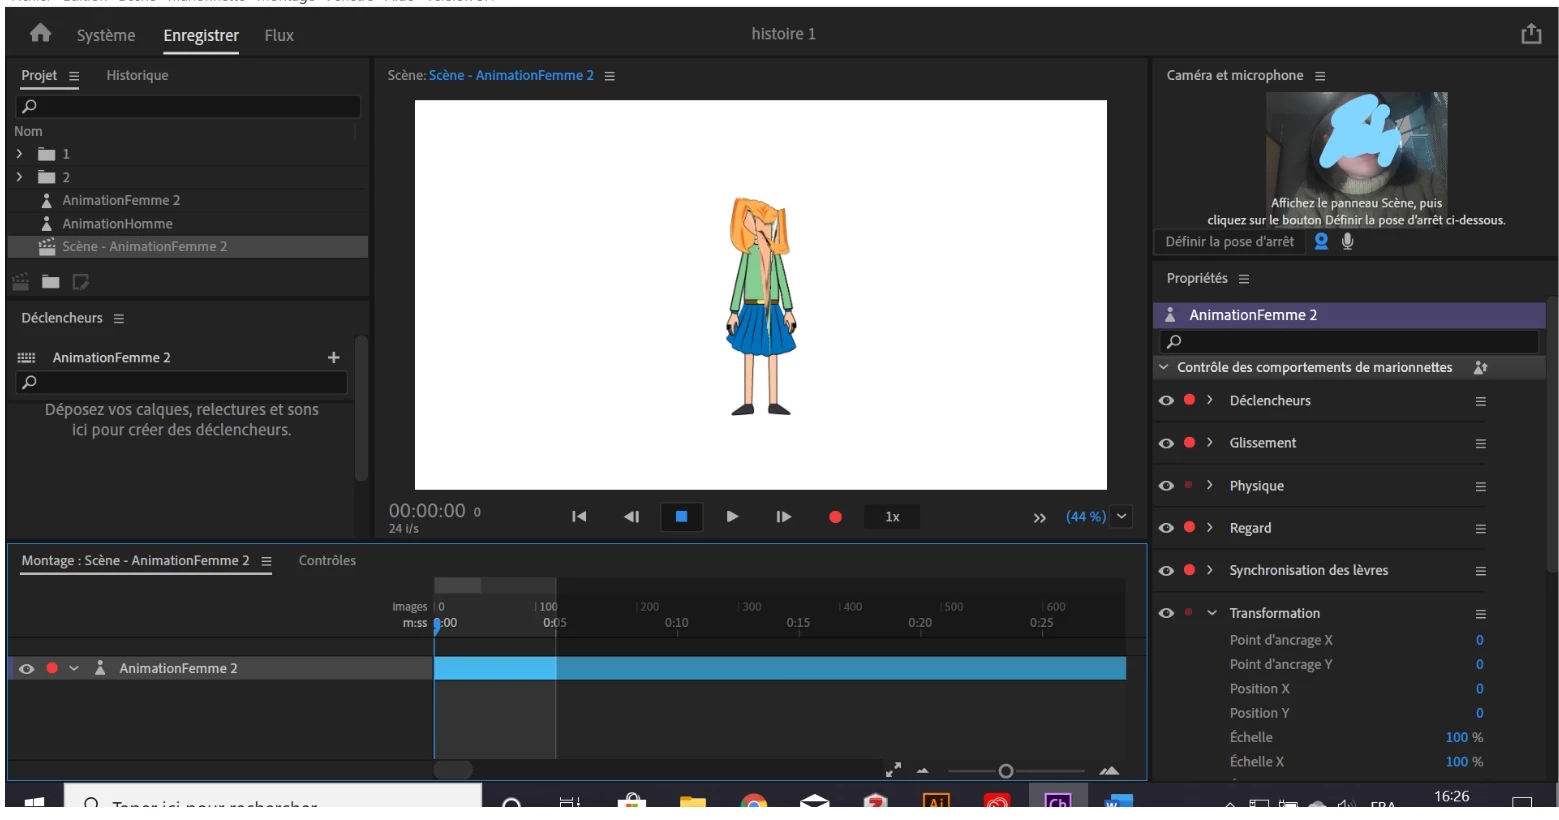Screen dimensions: 1559x820
Task: Zoom out the timeline with small mountain icon
Action: point(922,771)
